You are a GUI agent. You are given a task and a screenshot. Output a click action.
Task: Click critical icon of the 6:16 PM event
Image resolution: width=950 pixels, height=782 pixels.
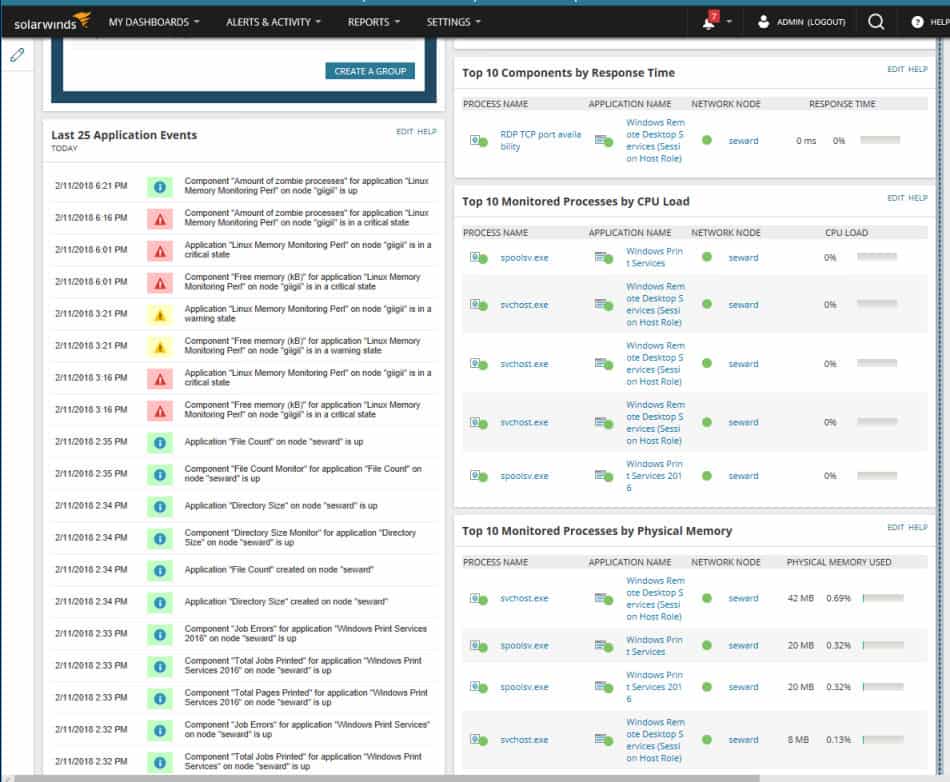(160, 219)
